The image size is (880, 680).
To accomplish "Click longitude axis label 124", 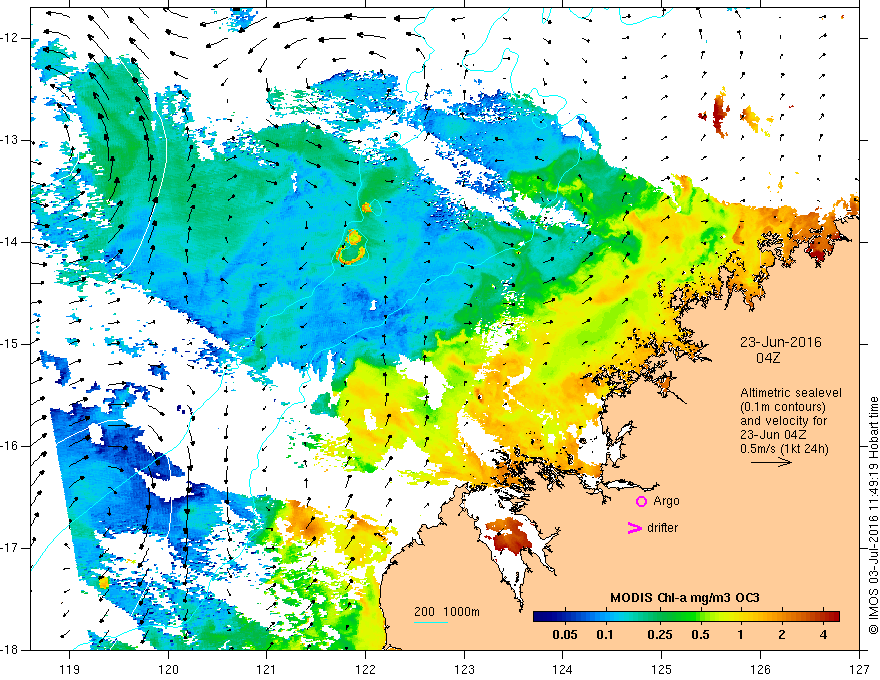I will coord(563,669).
